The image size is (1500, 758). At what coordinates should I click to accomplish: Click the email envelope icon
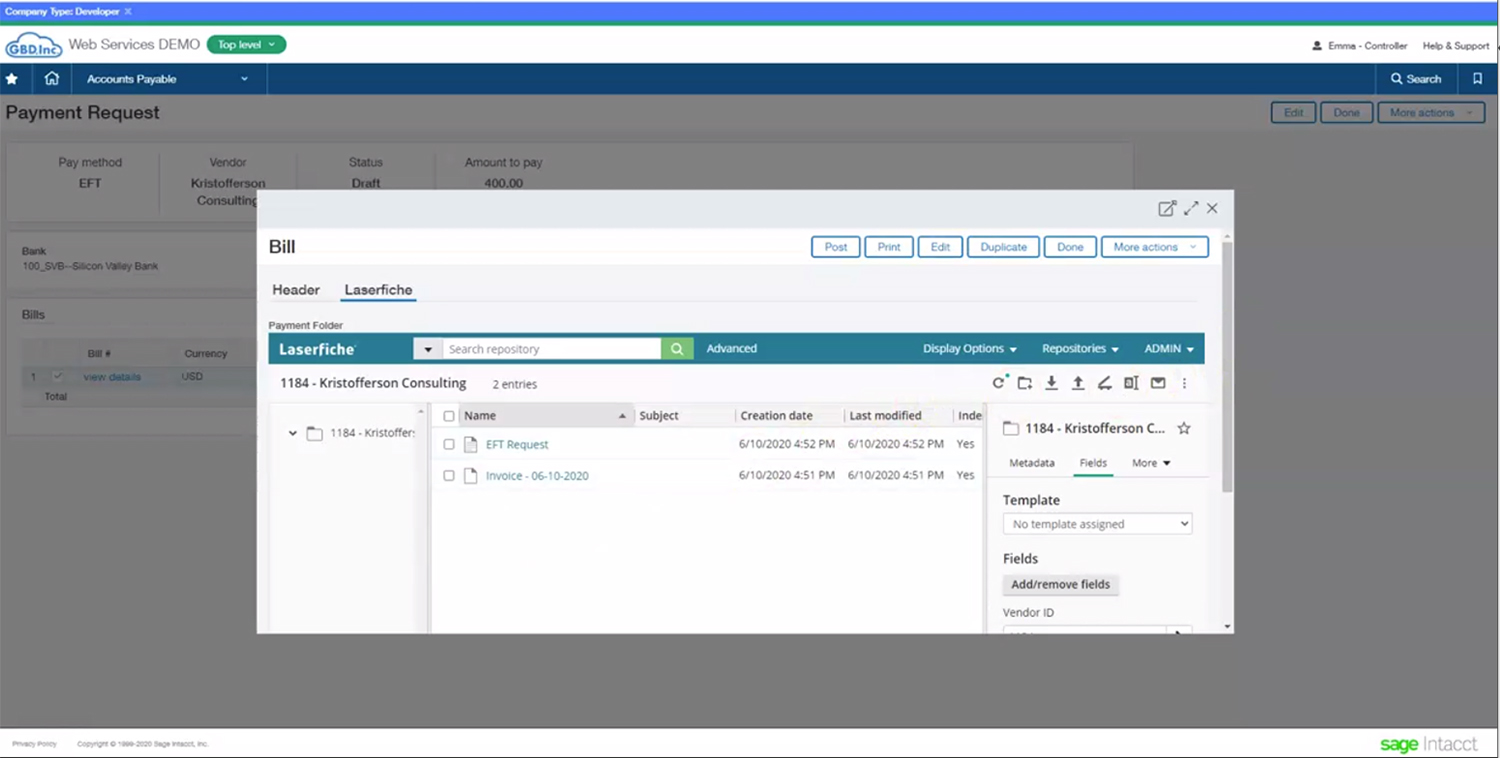point(1158,383)
